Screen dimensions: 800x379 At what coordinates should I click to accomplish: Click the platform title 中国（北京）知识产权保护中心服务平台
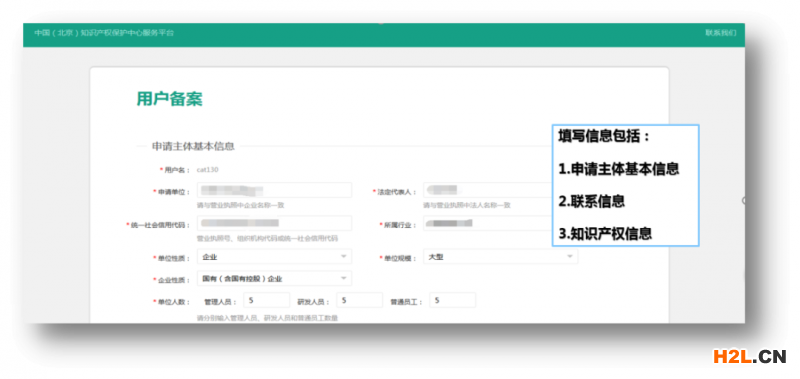(x=104, y=33)
